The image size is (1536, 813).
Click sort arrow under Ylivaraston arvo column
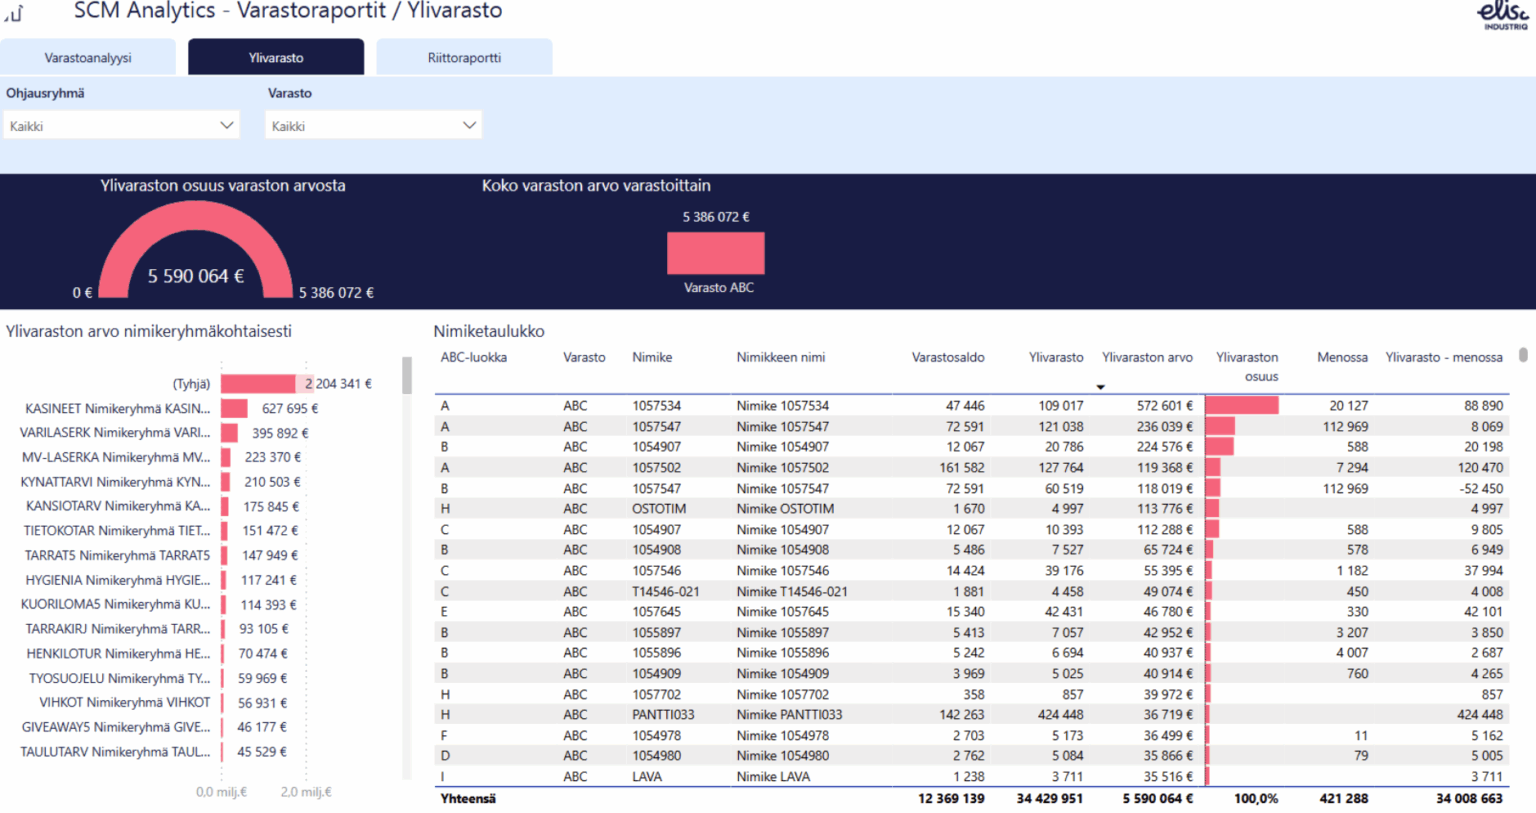click(x=1100, y=387)
